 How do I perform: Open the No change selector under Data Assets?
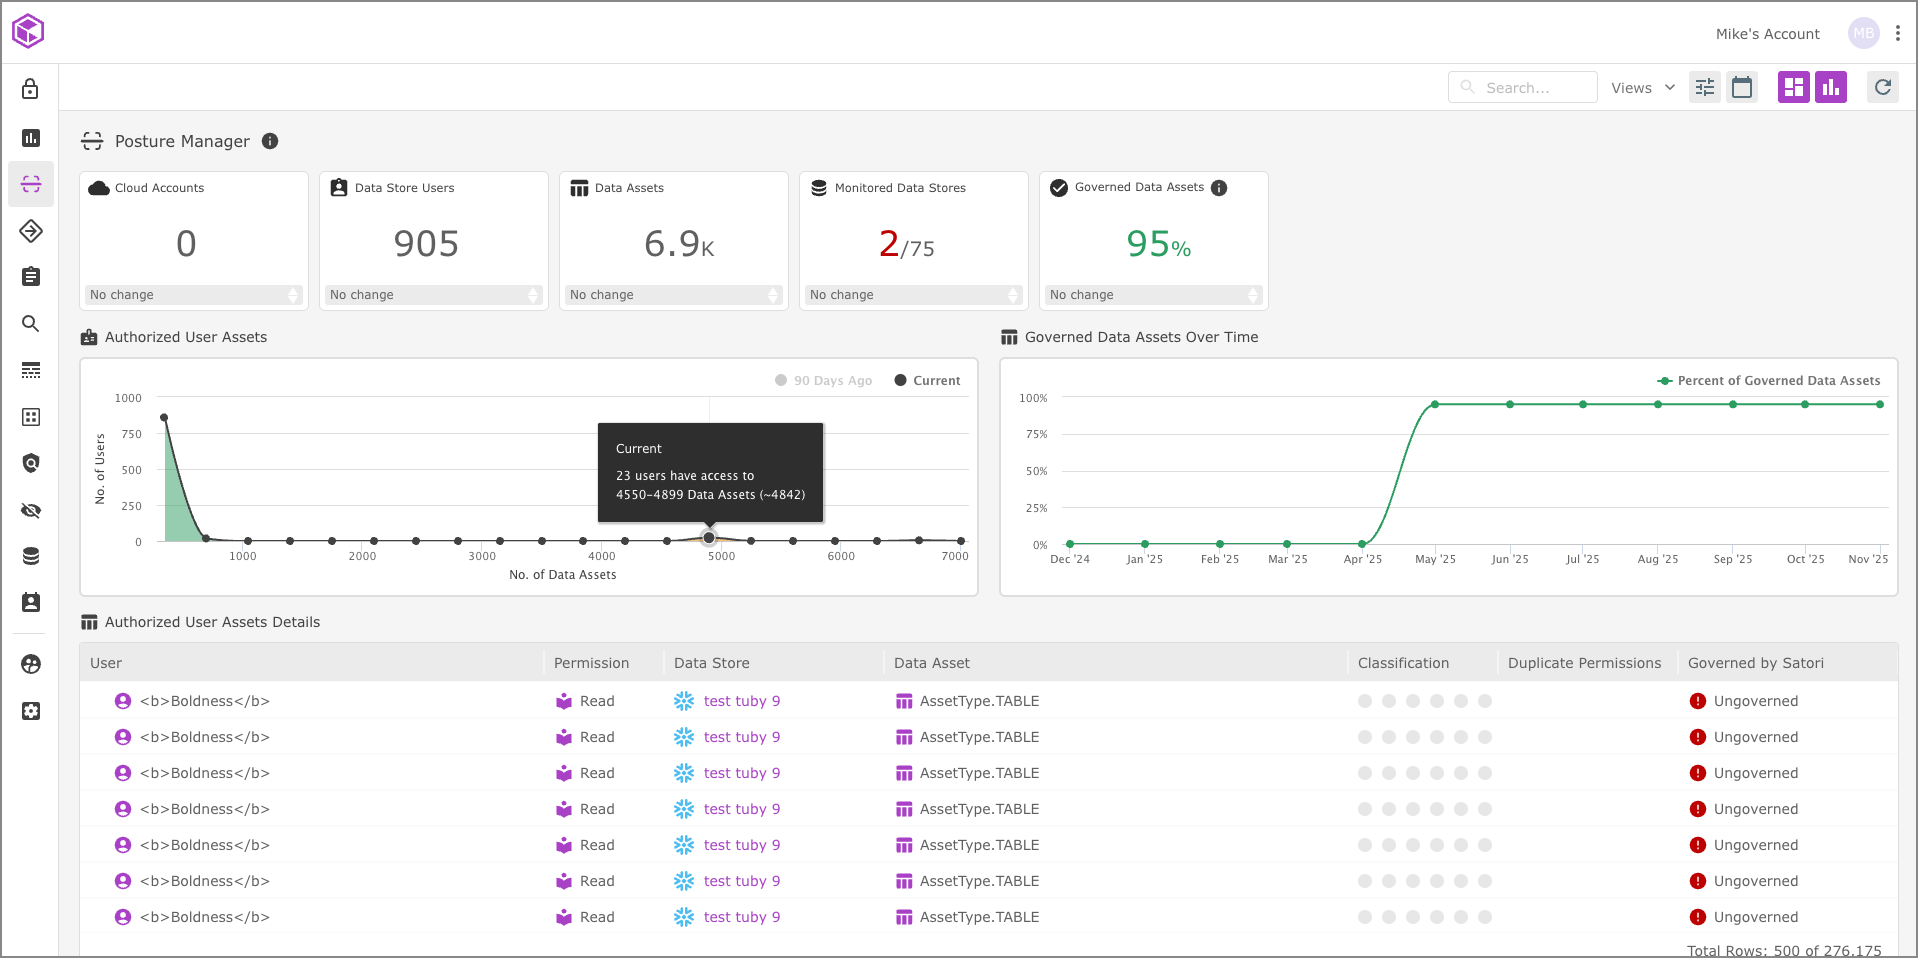click(x=674, y=295)
